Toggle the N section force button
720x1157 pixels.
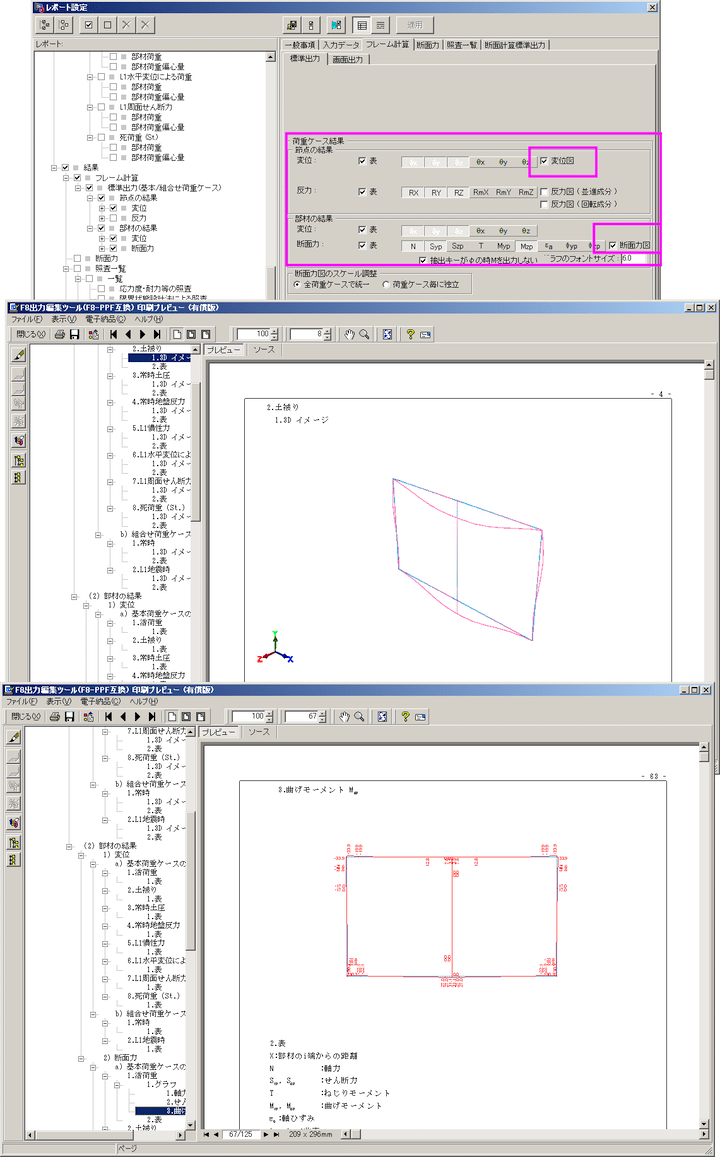pos(413,246)
